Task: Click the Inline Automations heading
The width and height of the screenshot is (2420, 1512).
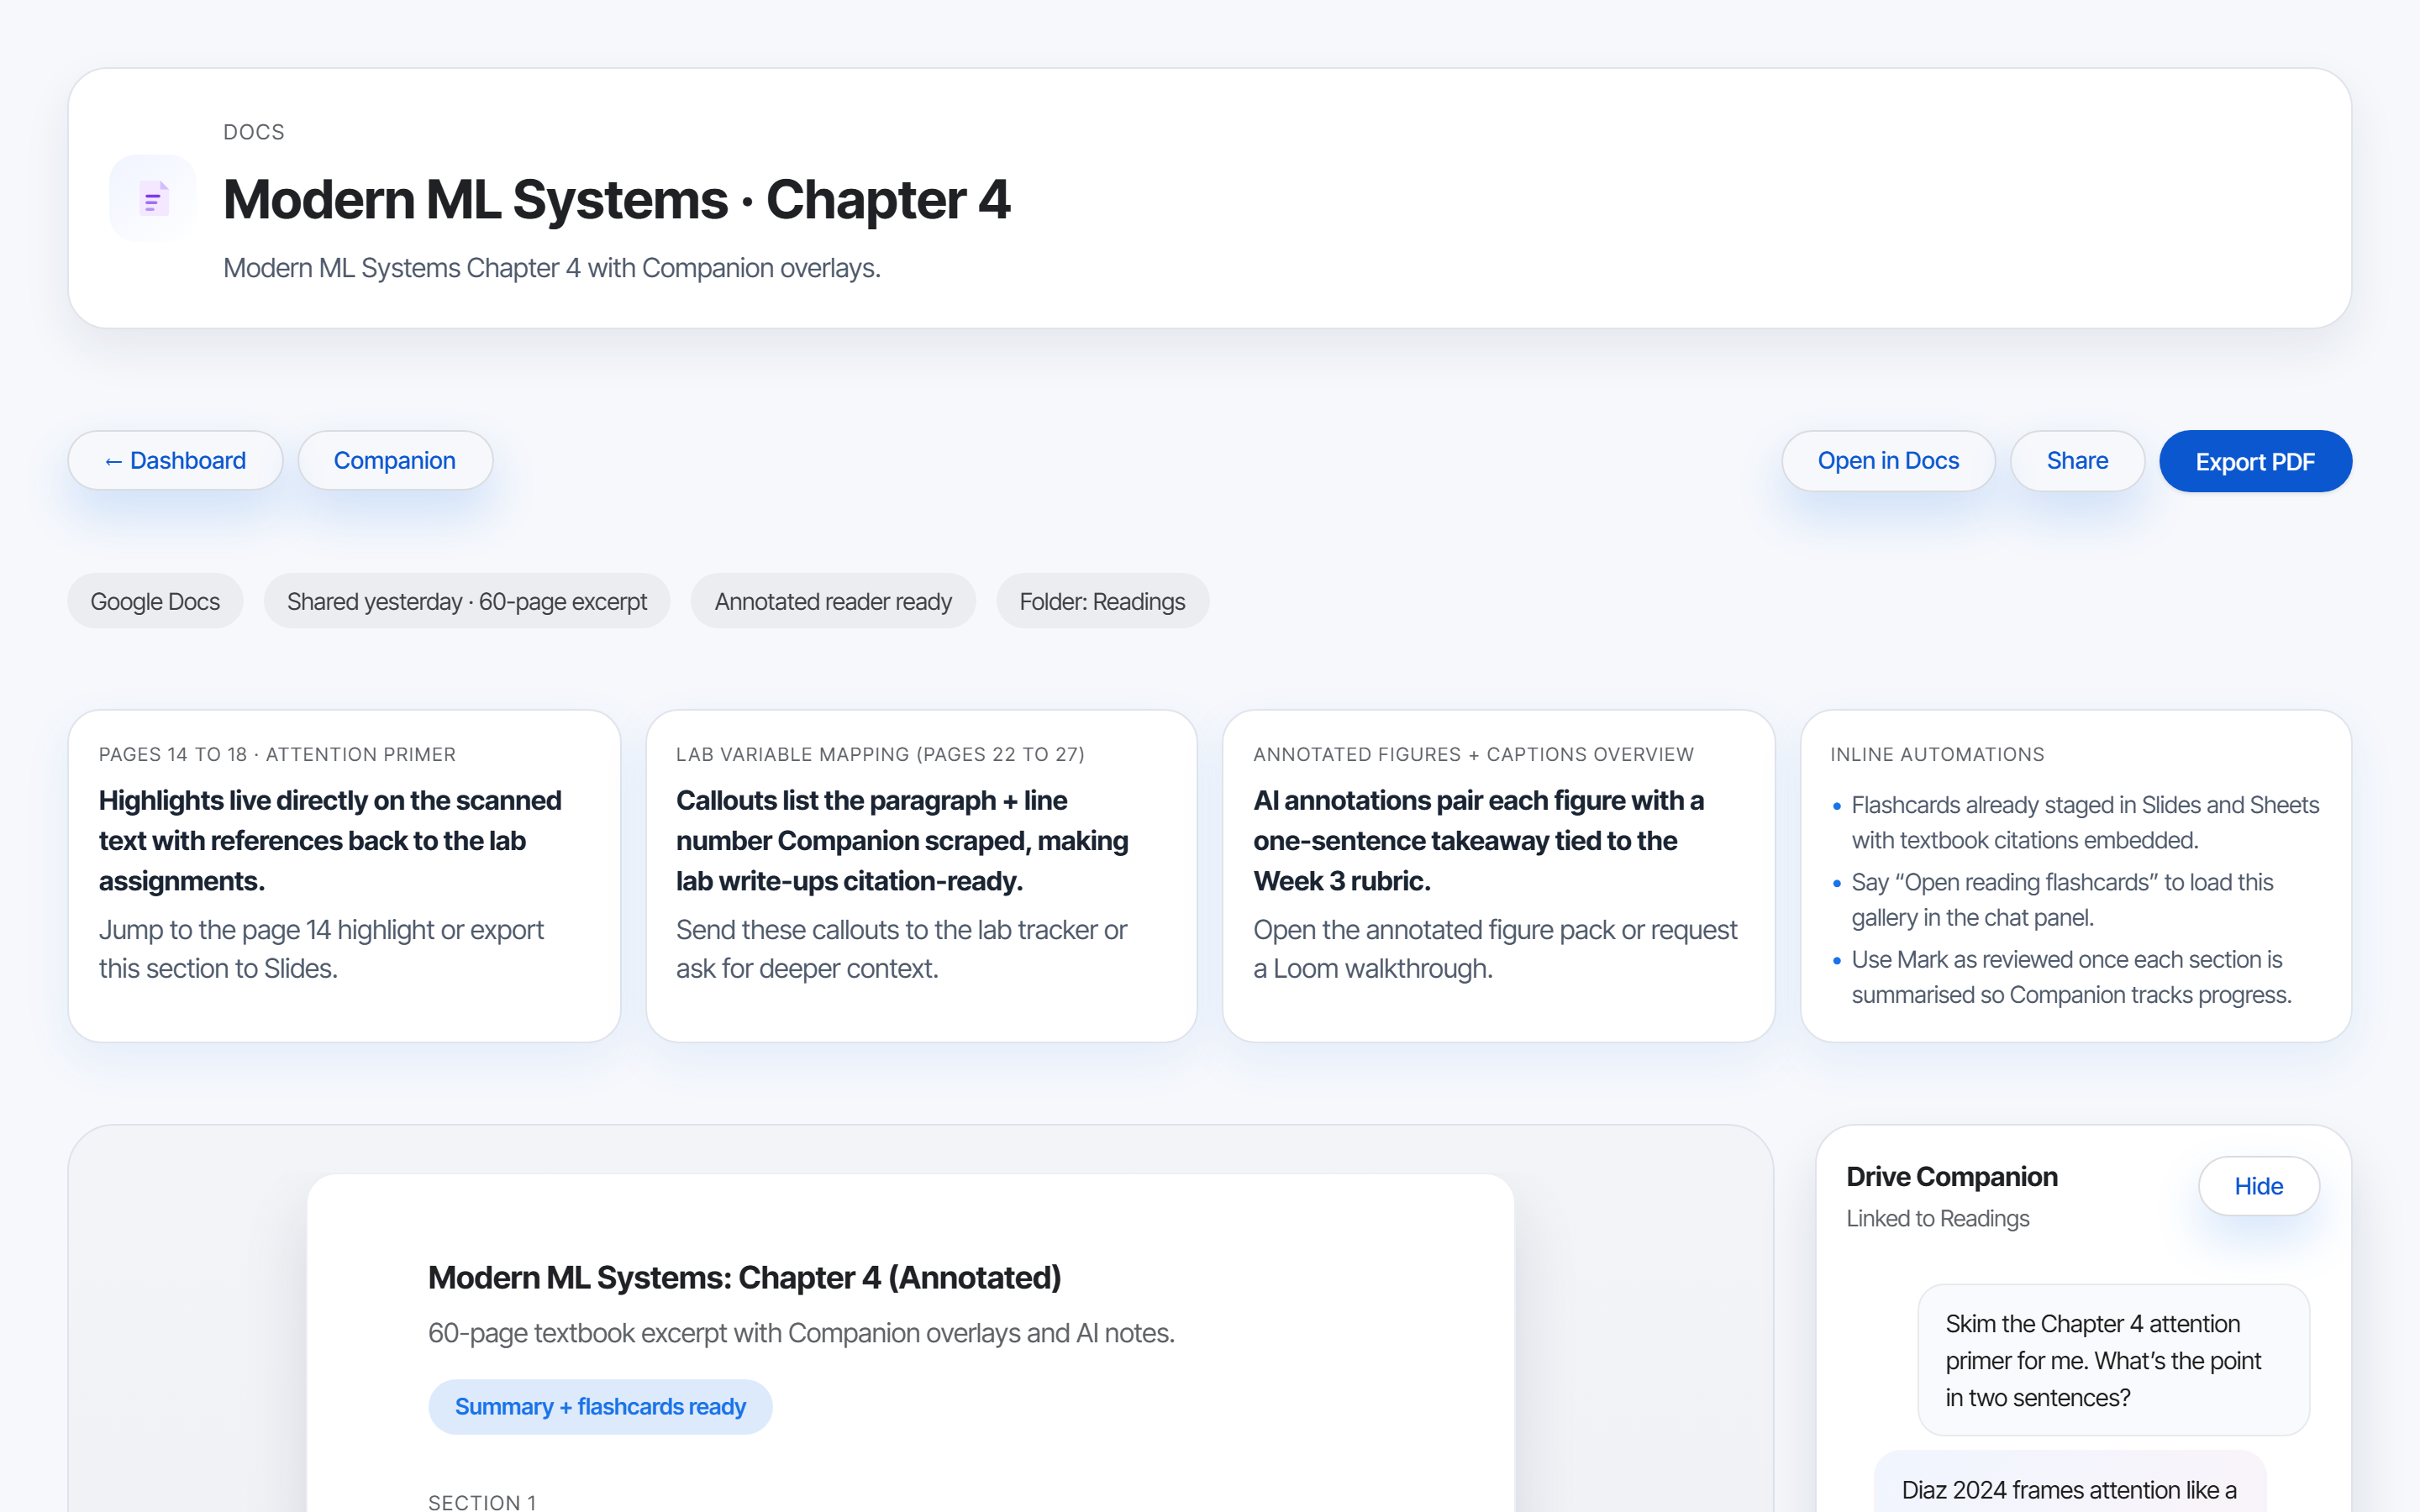Action: coord(1937,754)
